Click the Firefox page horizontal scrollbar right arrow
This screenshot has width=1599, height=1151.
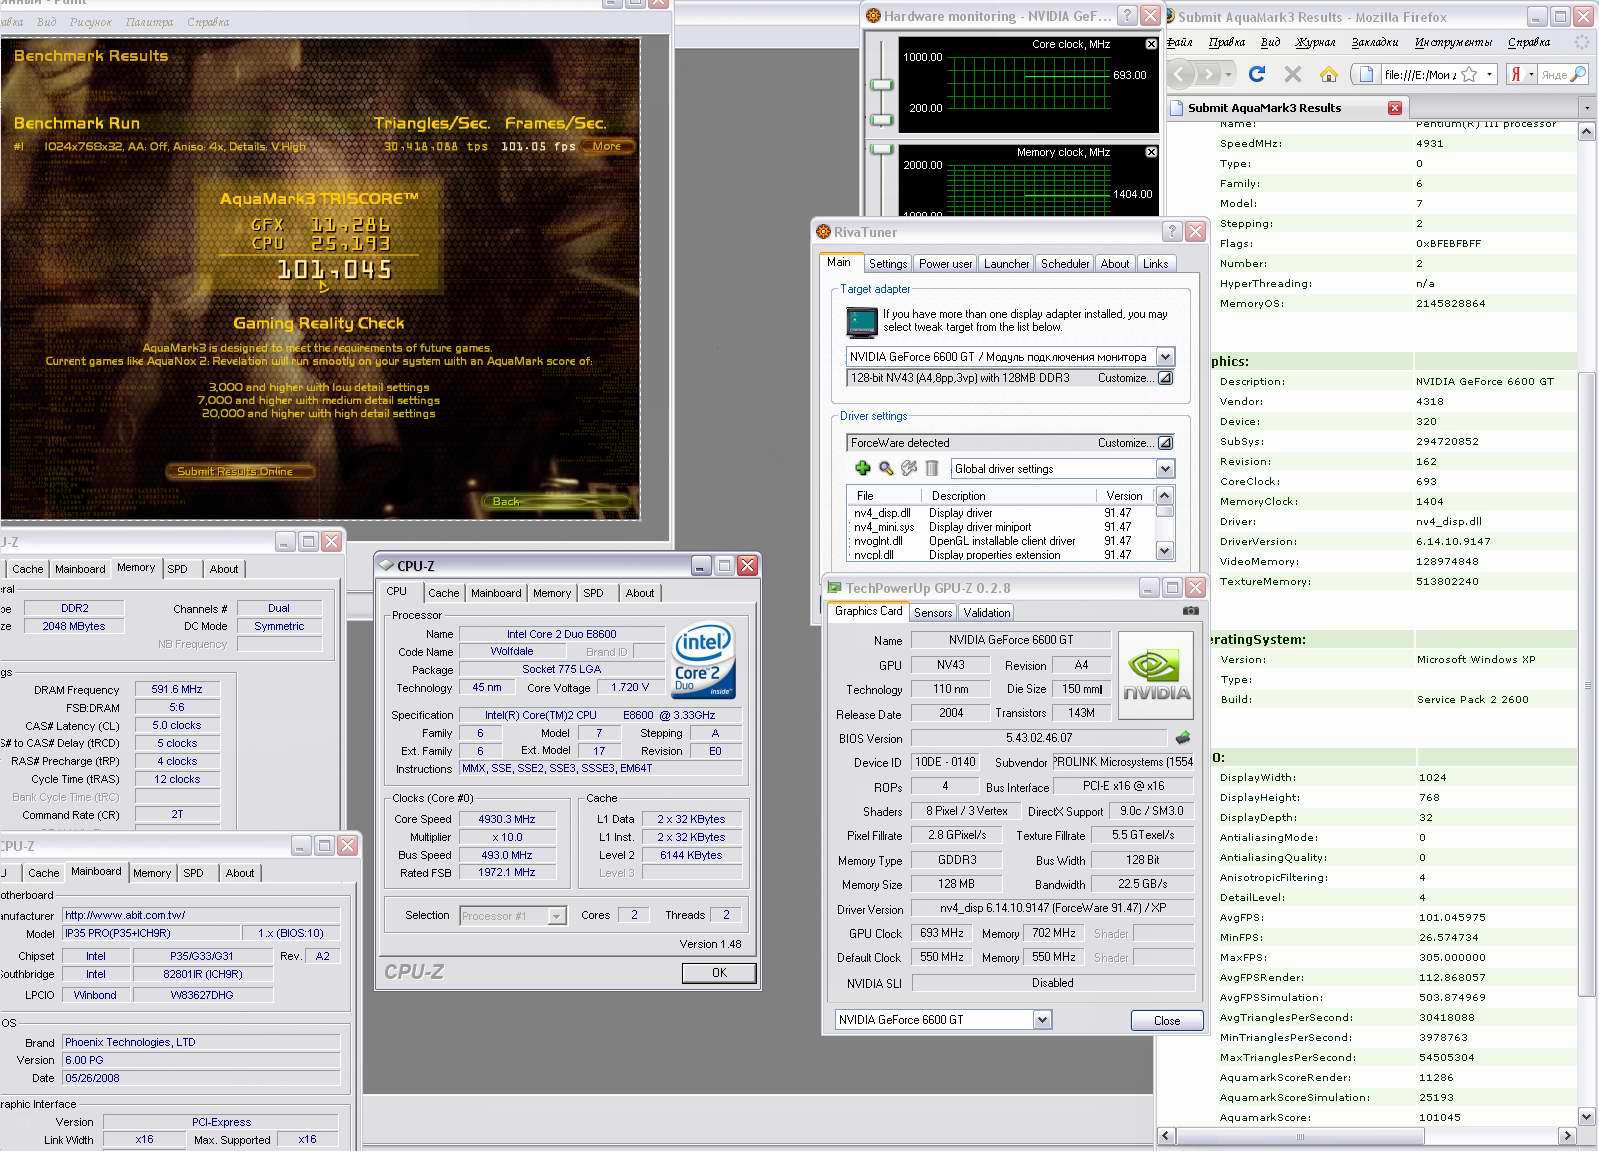pos(1567,1136)
